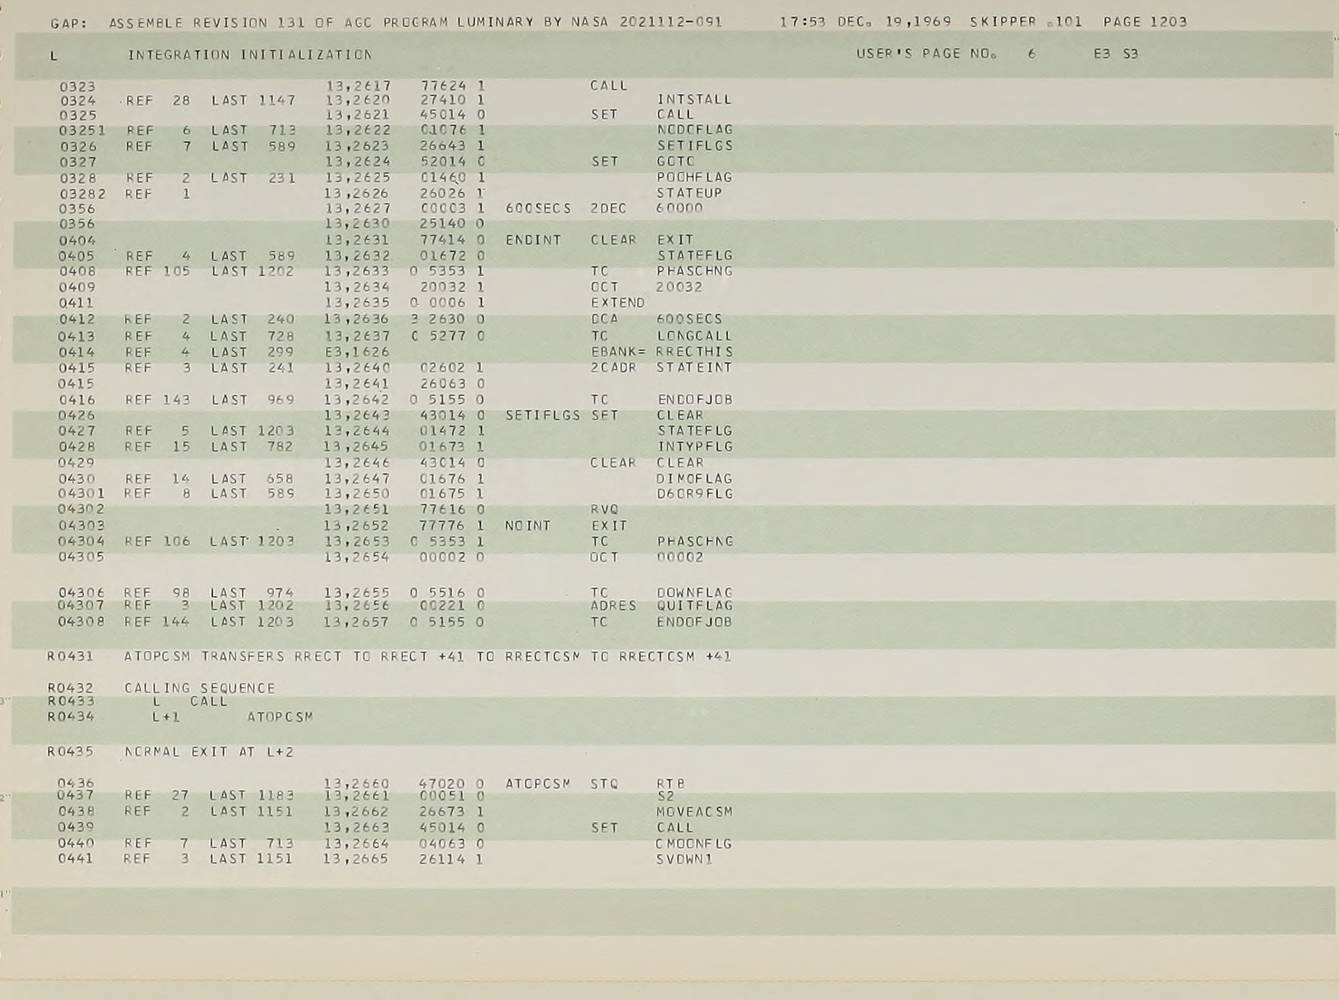Click the address '13,2665'
1339x1000 pixels.
pyautogui.click(x=356, y=859)
